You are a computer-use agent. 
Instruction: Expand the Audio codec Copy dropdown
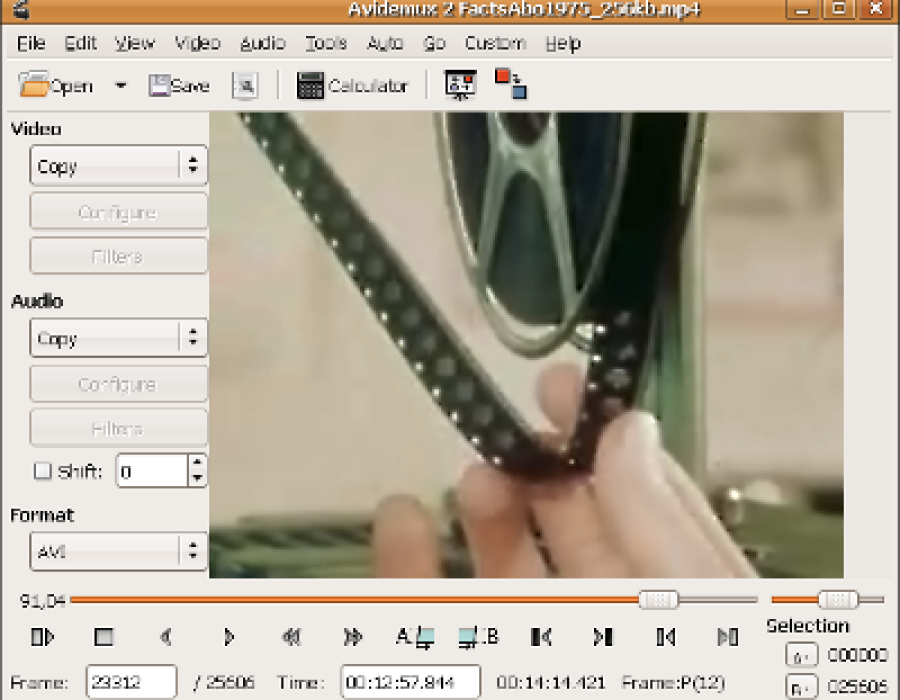pyautogui.click(x=118, y=337)
